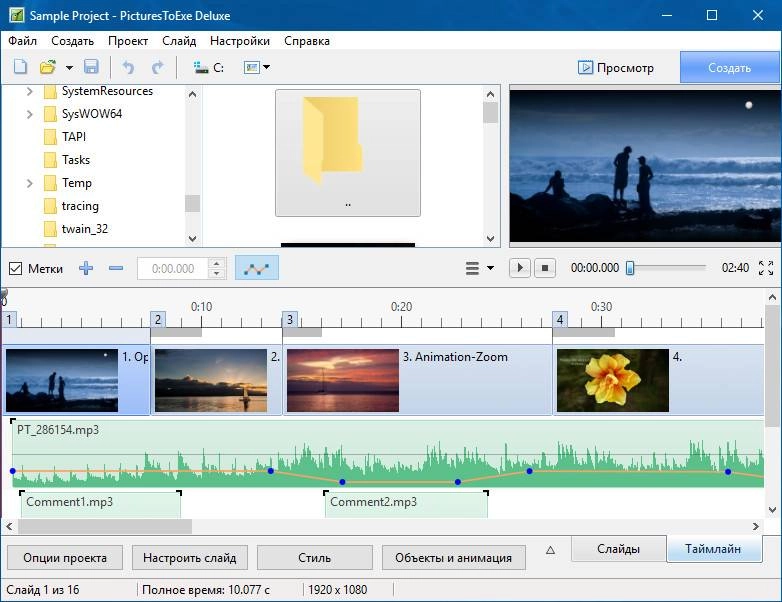Viewport: 782px width, 602px height.
Task: Select slide 1 silhouette thumbnail
Action: click(62, 380)
